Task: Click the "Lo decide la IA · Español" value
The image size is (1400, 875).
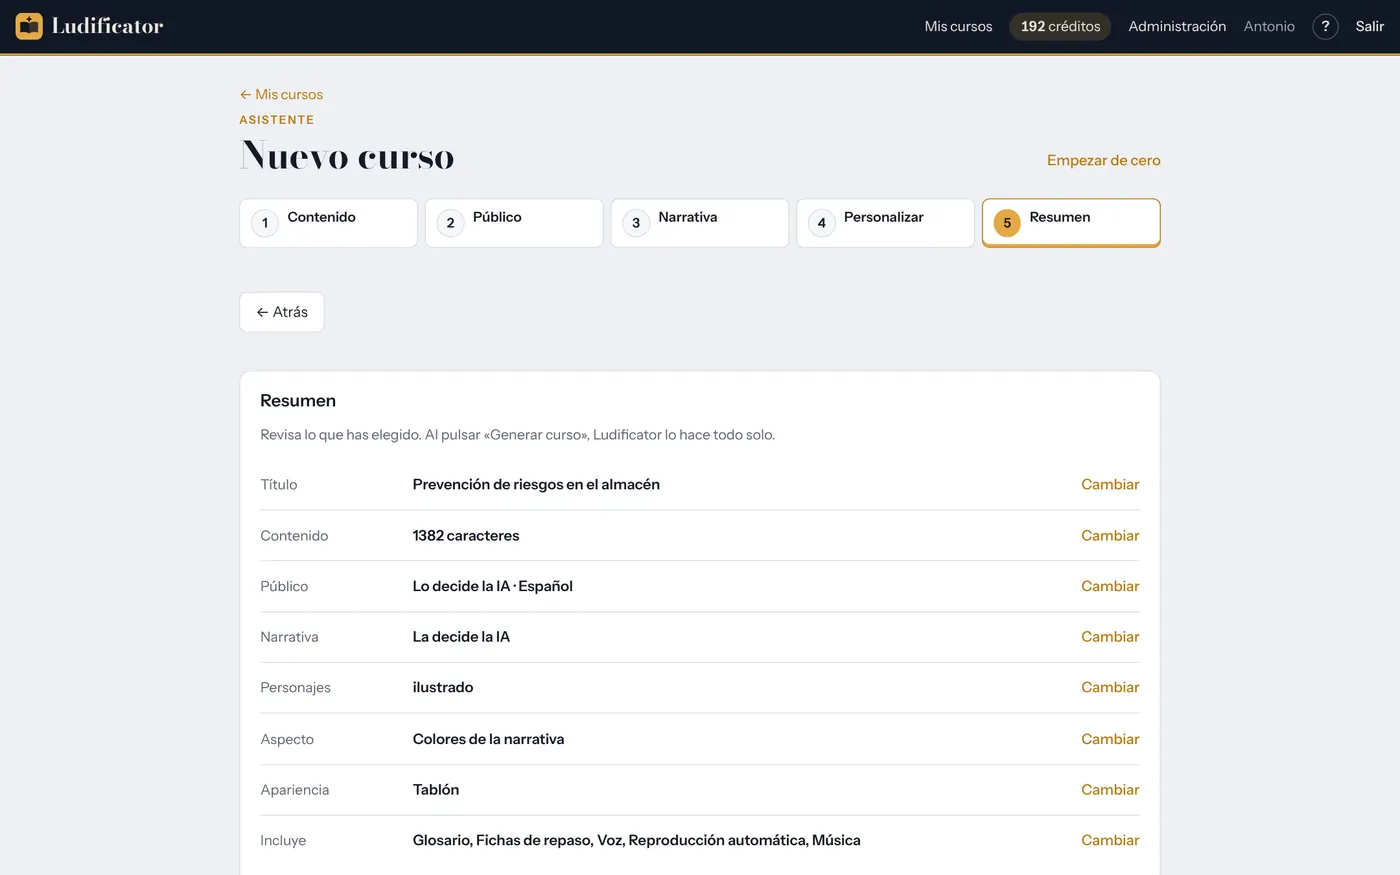Action: pos(493,586)
